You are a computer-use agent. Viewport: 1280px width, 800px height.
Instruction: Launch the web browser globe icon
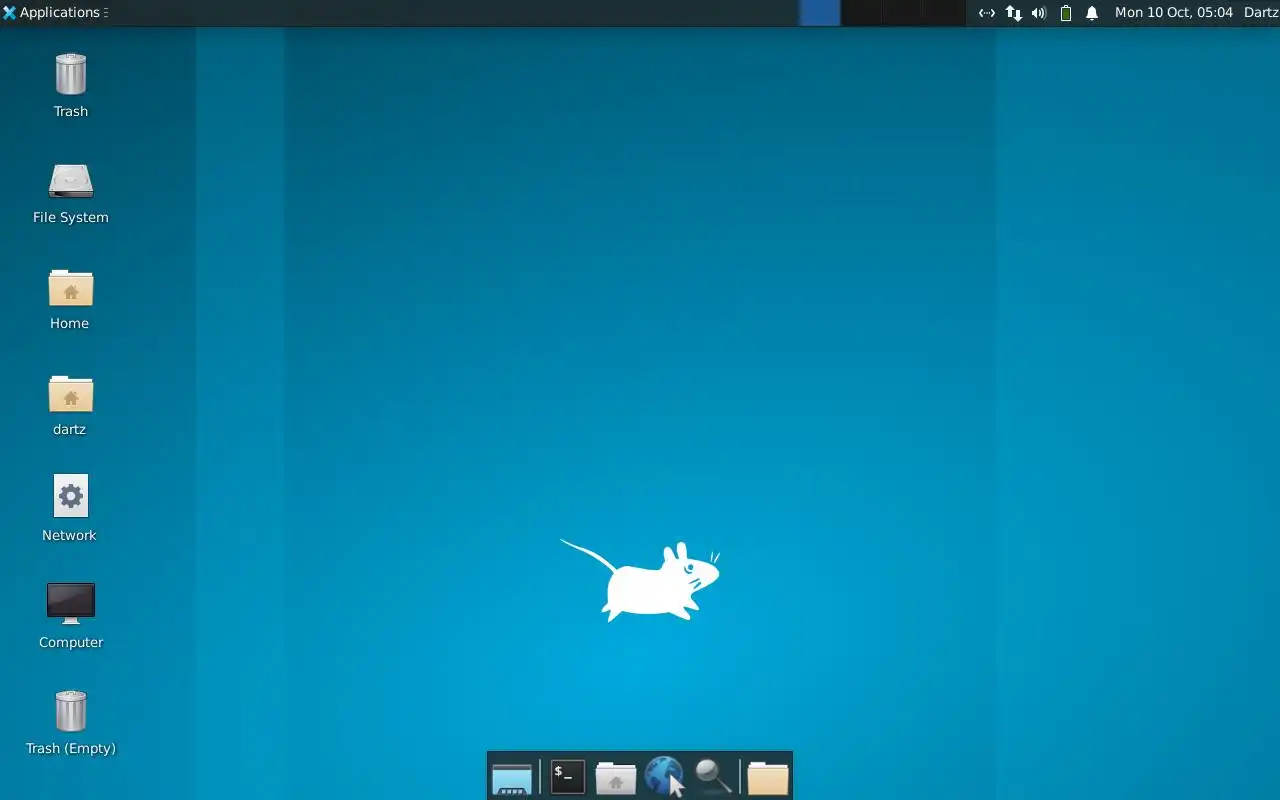664,776
